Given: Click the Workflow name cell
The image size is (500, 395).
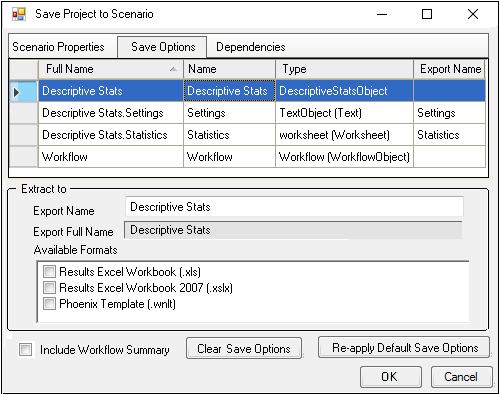Looking at the screenshot, I should [x=229, y=157].
